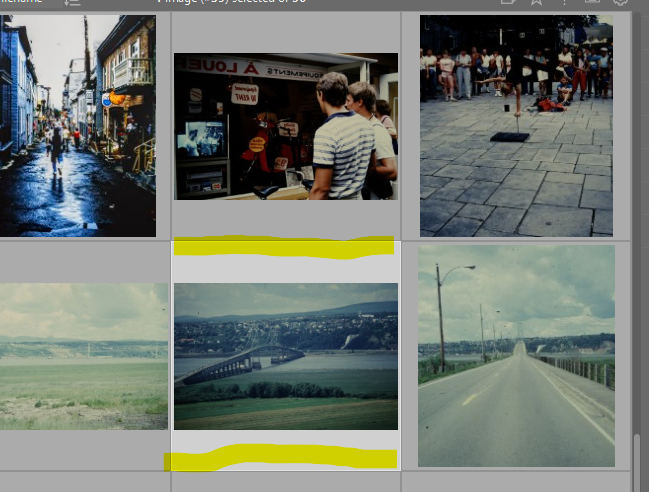Screen dimensions: 649x492
Task: Select the green field landscape photo
Action: point(84,356)
